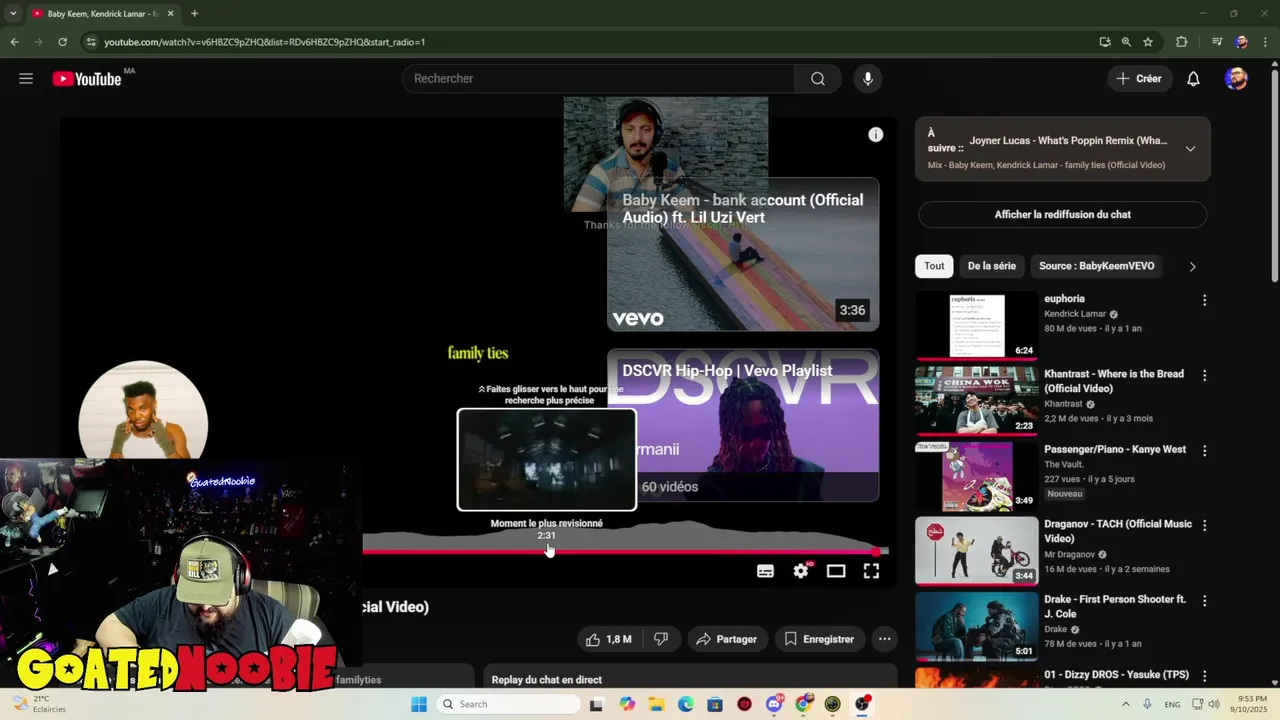The width and height of the screenshot is (1280, 720).
Task: Like the video (1,8 M)
Action: [609, 639]
